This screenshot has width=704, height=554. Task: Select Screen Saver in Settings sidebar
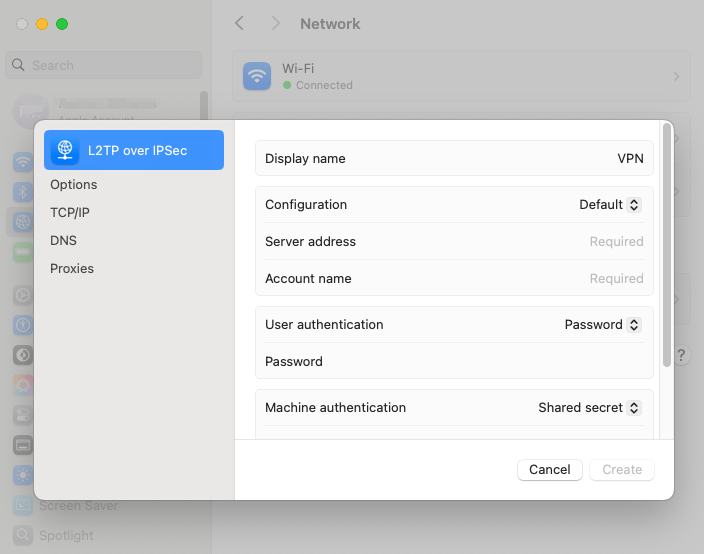[78, 506]
